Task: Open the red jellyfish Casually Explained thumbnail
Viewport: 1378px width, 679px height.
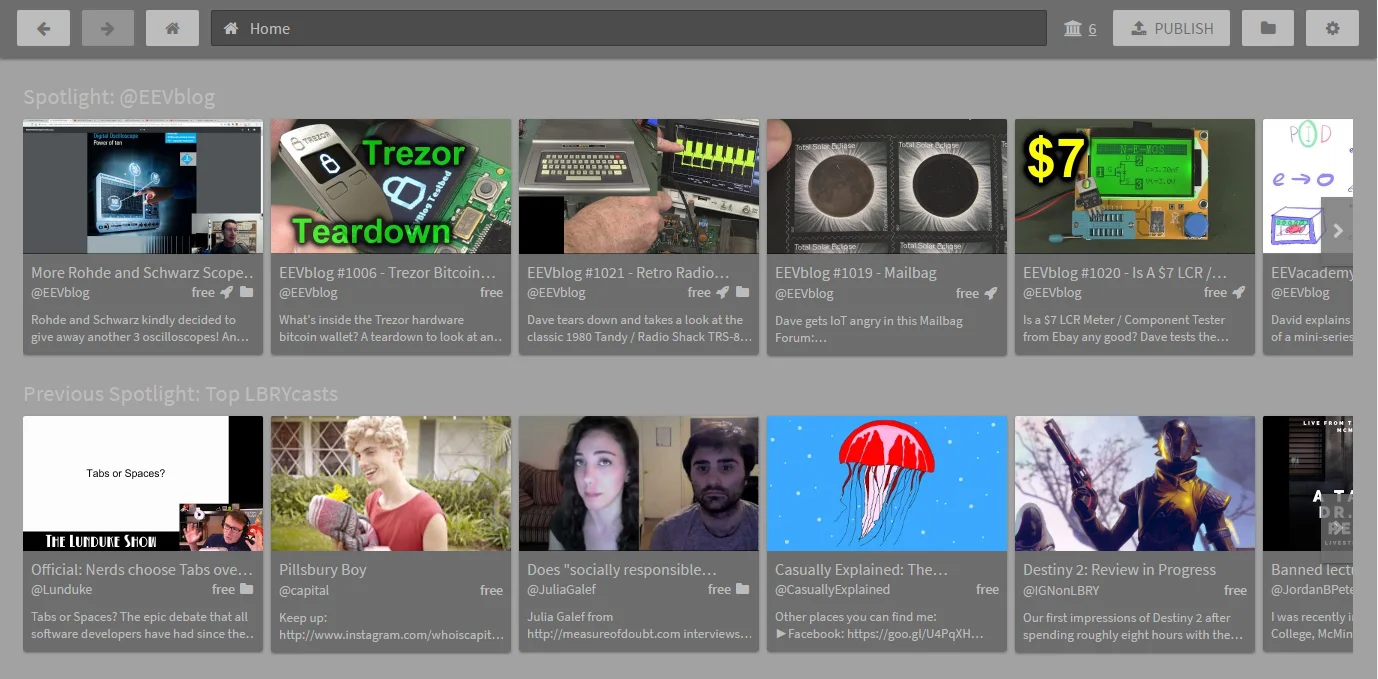Action: point(887,484)
